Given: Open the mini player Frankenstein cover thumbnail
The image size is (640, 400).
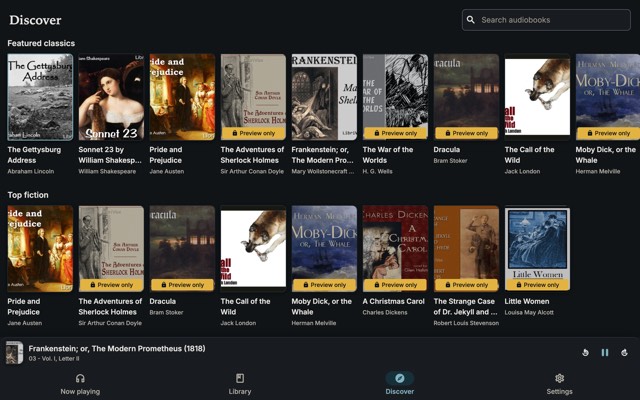Looking at the screenshot, I should pos(14,353).
